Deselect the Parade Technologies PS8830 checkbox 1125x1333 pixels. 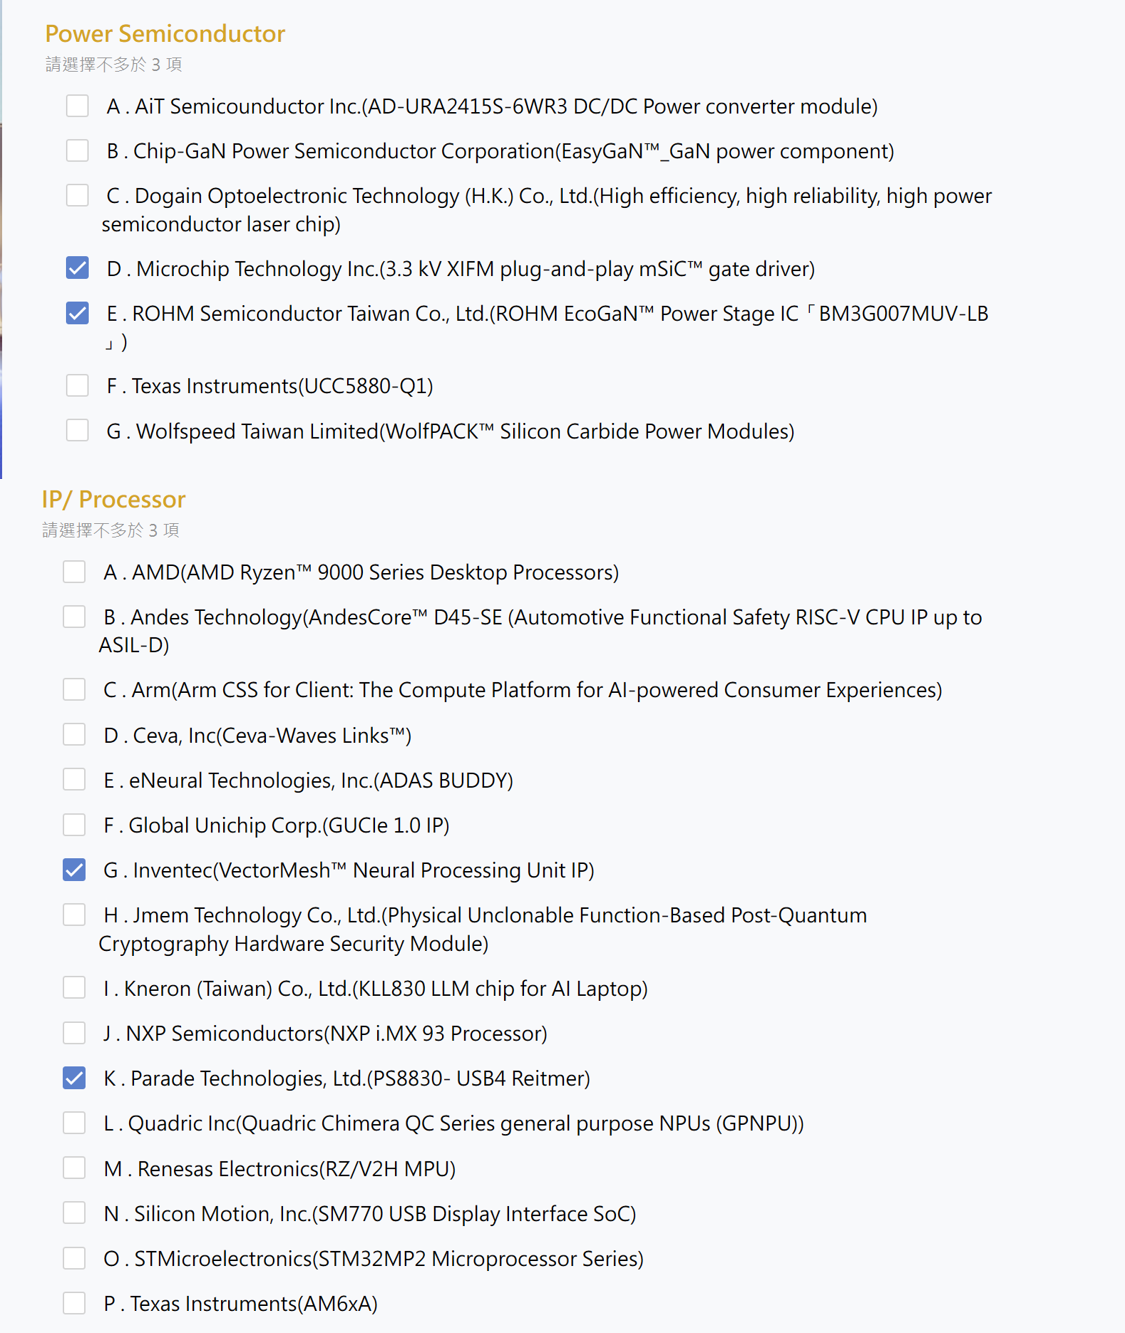74,1077
